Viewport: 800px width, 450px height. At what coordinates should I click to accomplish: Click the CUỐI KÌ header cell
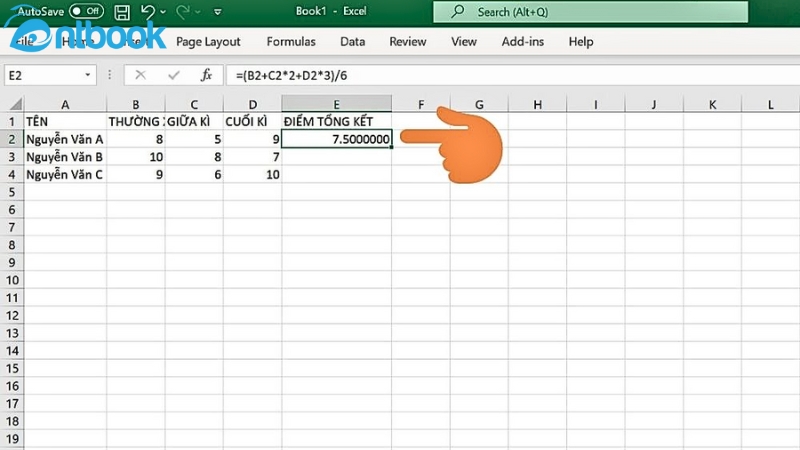point(253,121)
